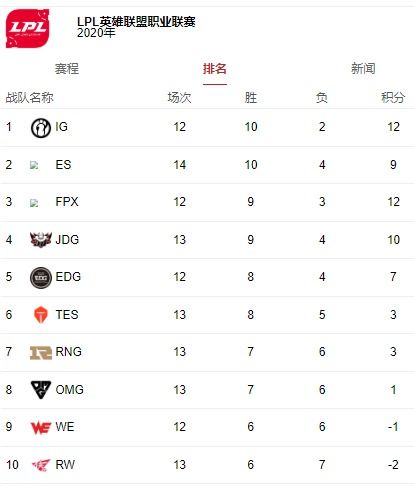Click the 积分 column header
414x490 pixels.
tap(393, 98)
